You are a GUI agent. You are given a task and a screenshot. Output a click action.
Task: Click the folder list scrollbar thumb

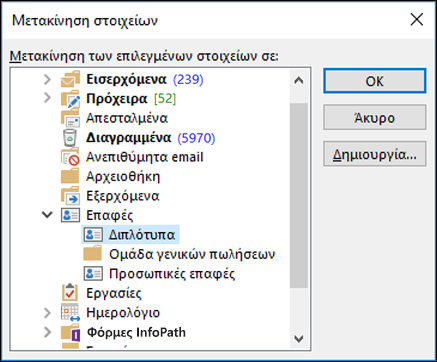(x=299, y=196)
